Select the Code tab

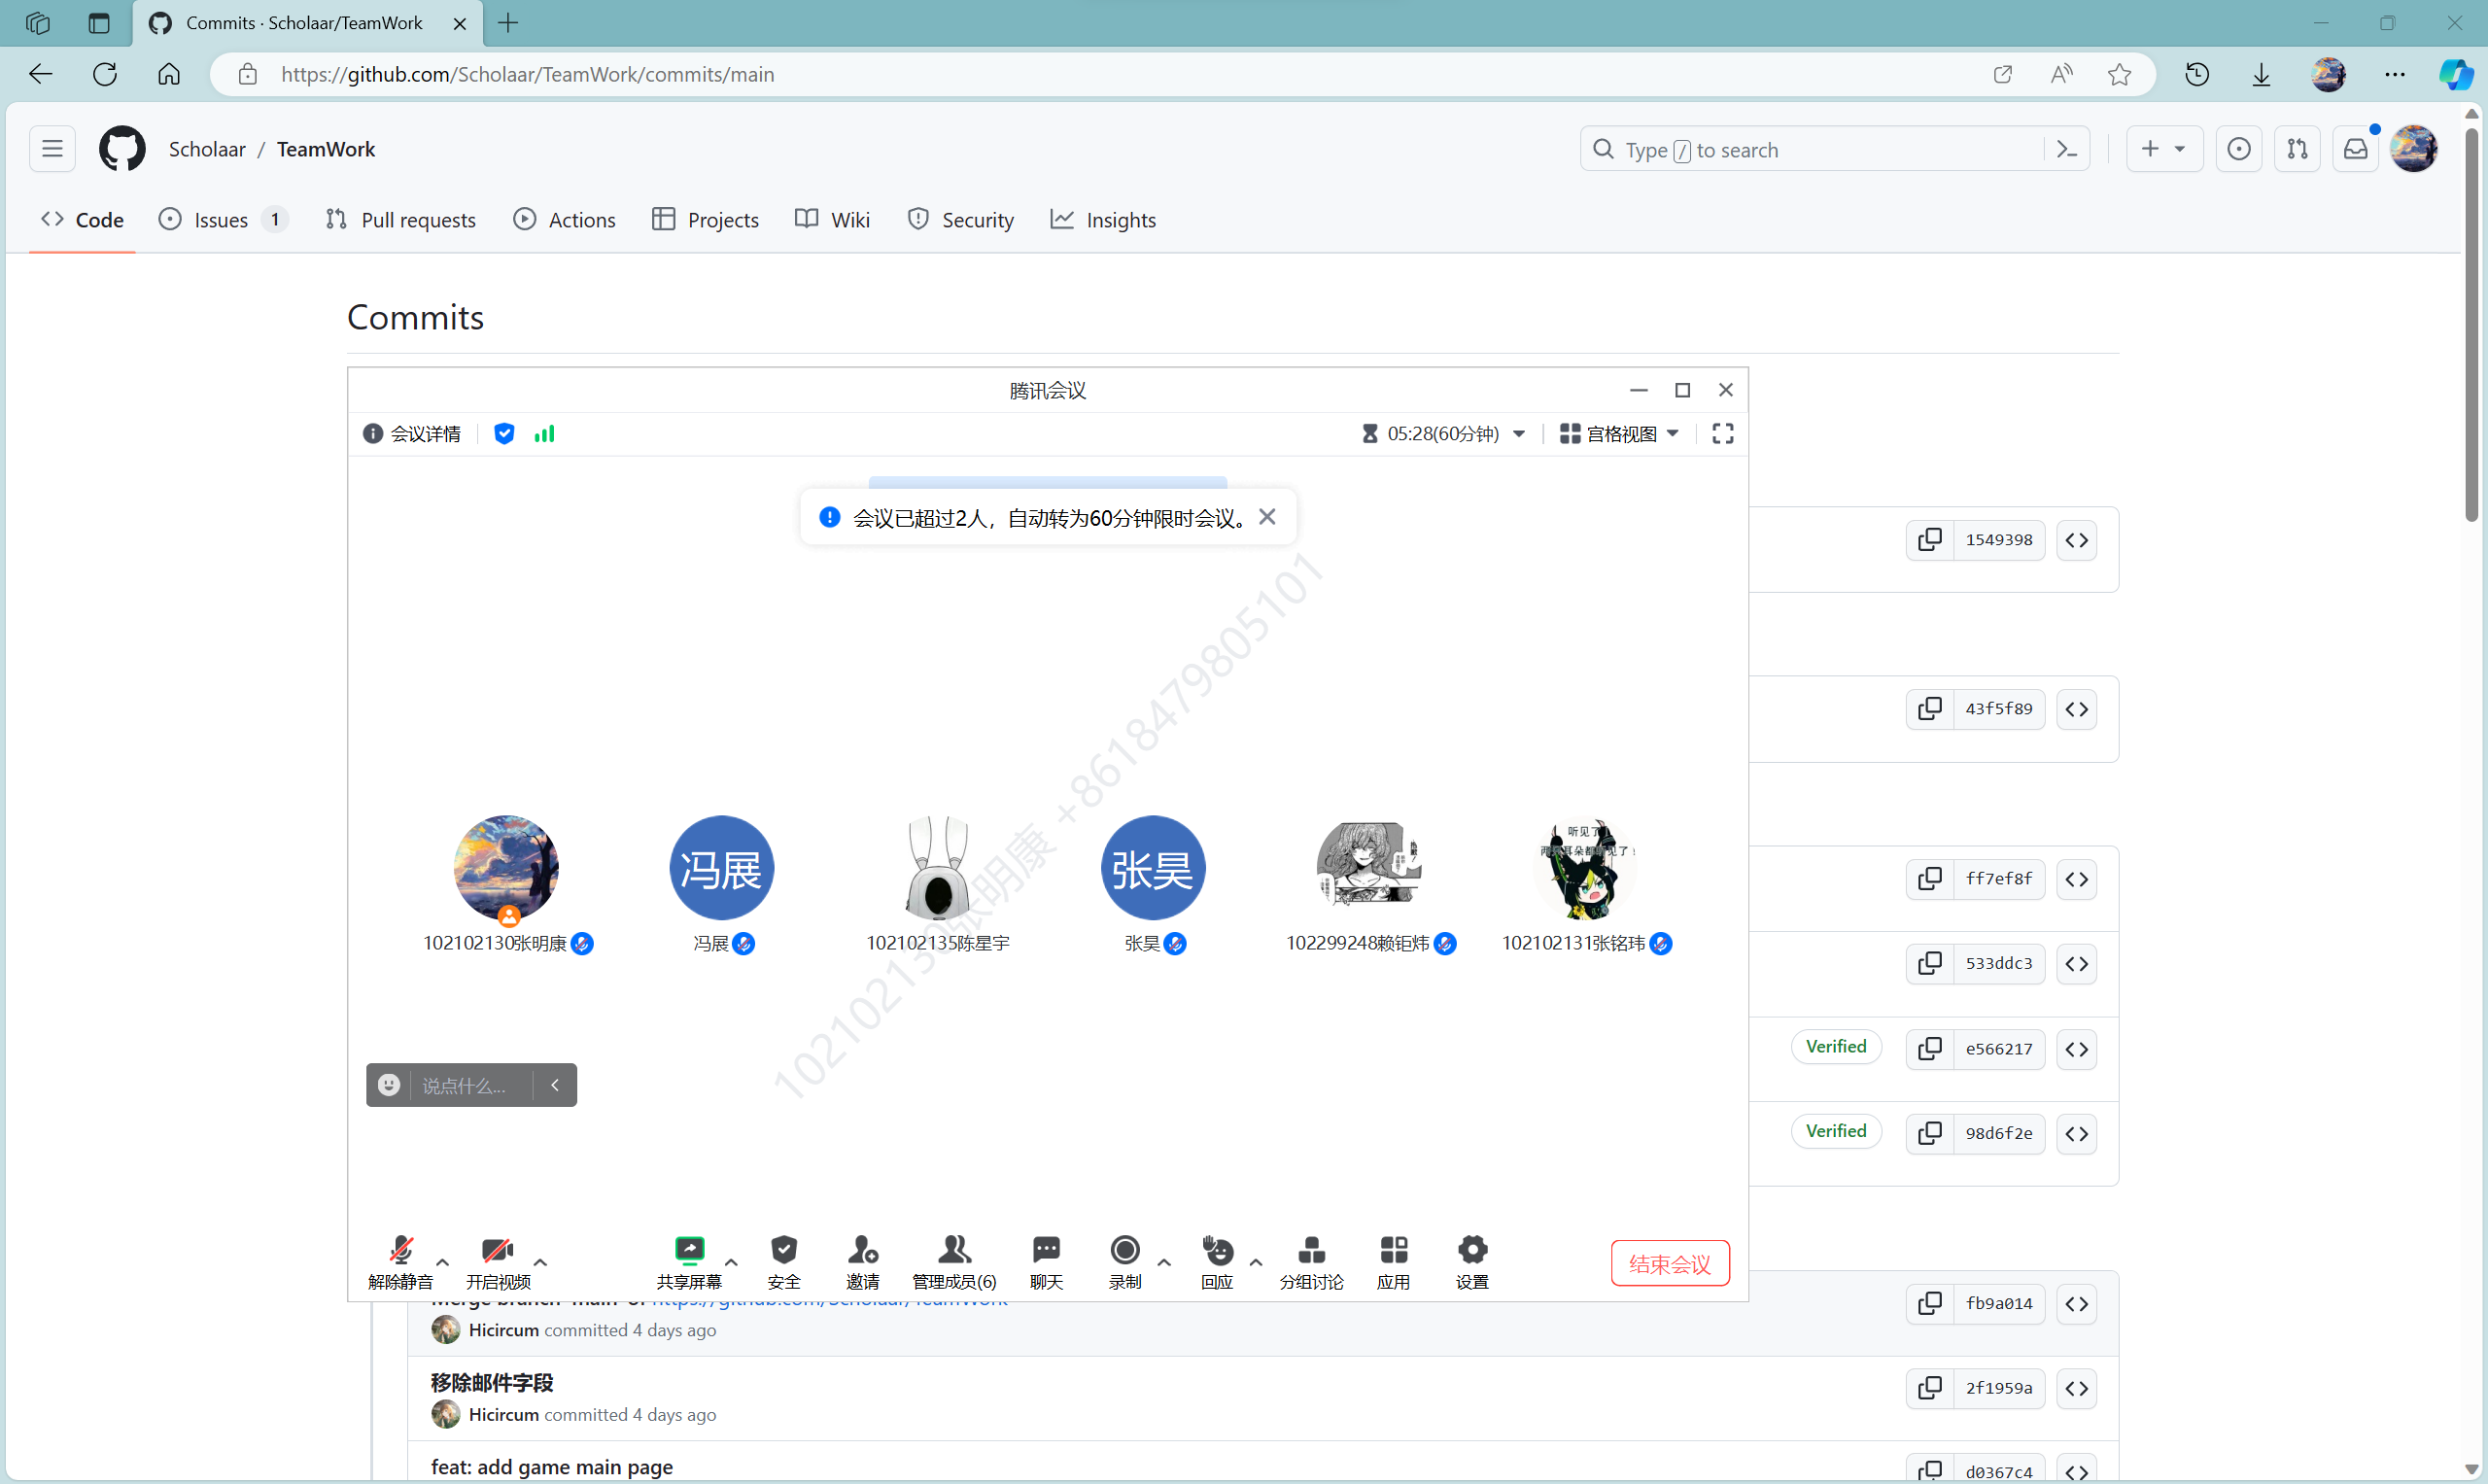tap(82, 219)
